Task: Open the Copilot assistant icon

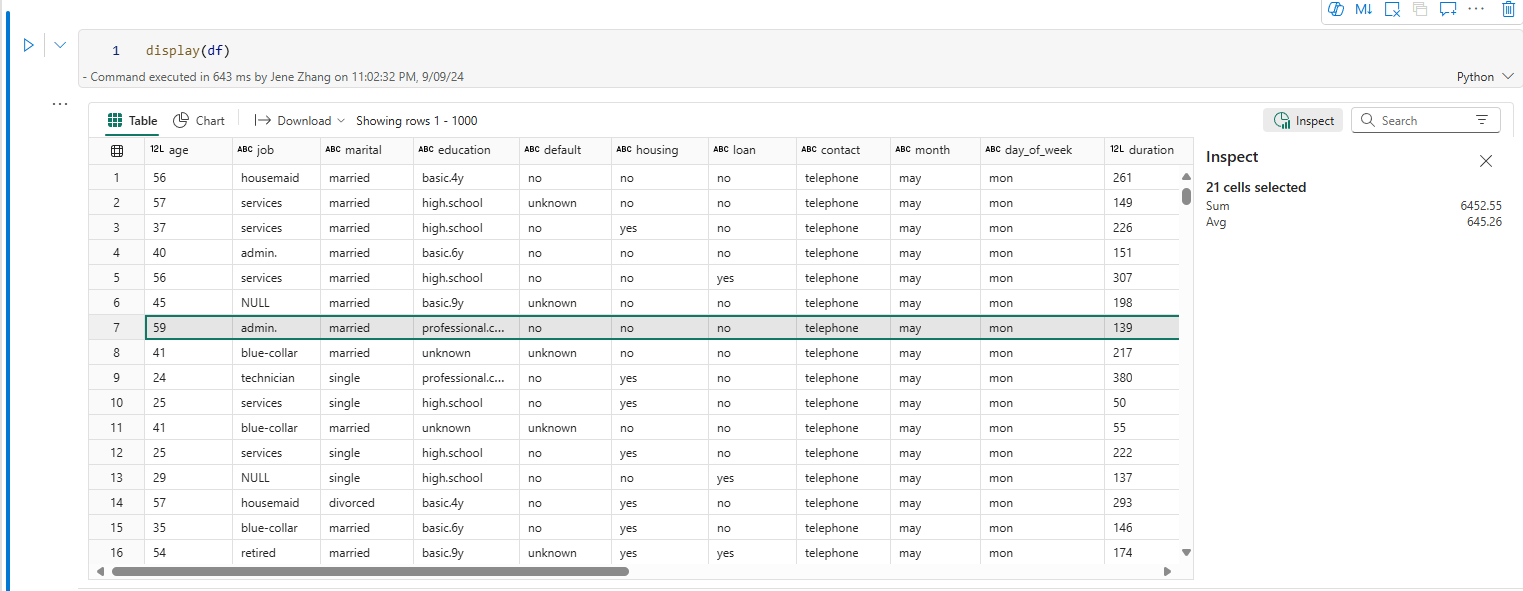Action: click(x=1335, y=9)
